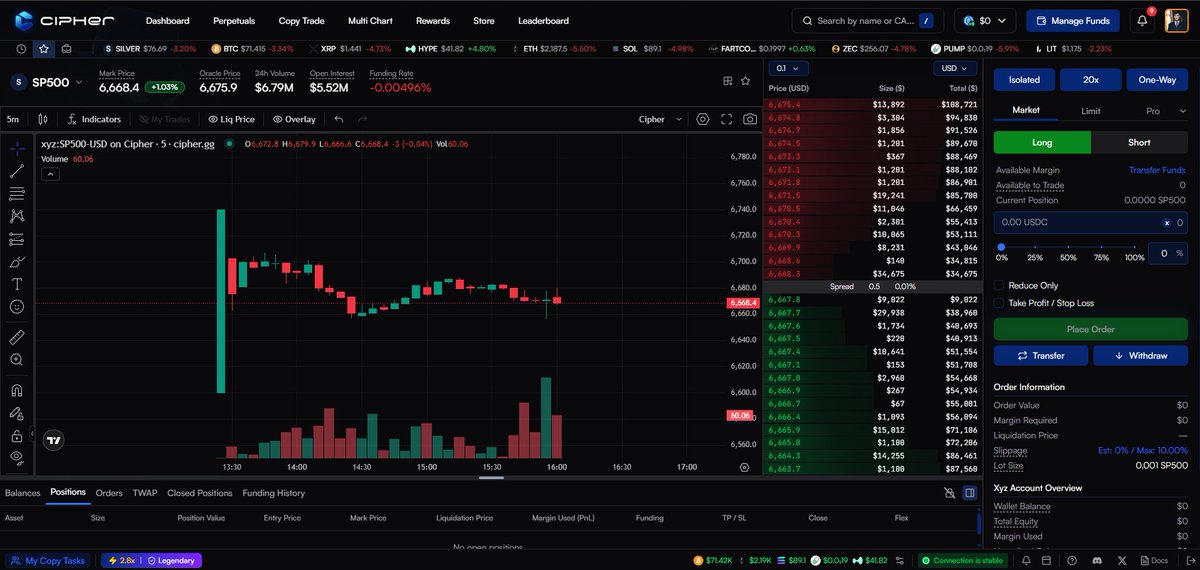This screenshot has width=1200, height=570.
Task: Open the Cipher chart source dropdown
Action: (x=661, y=119)
